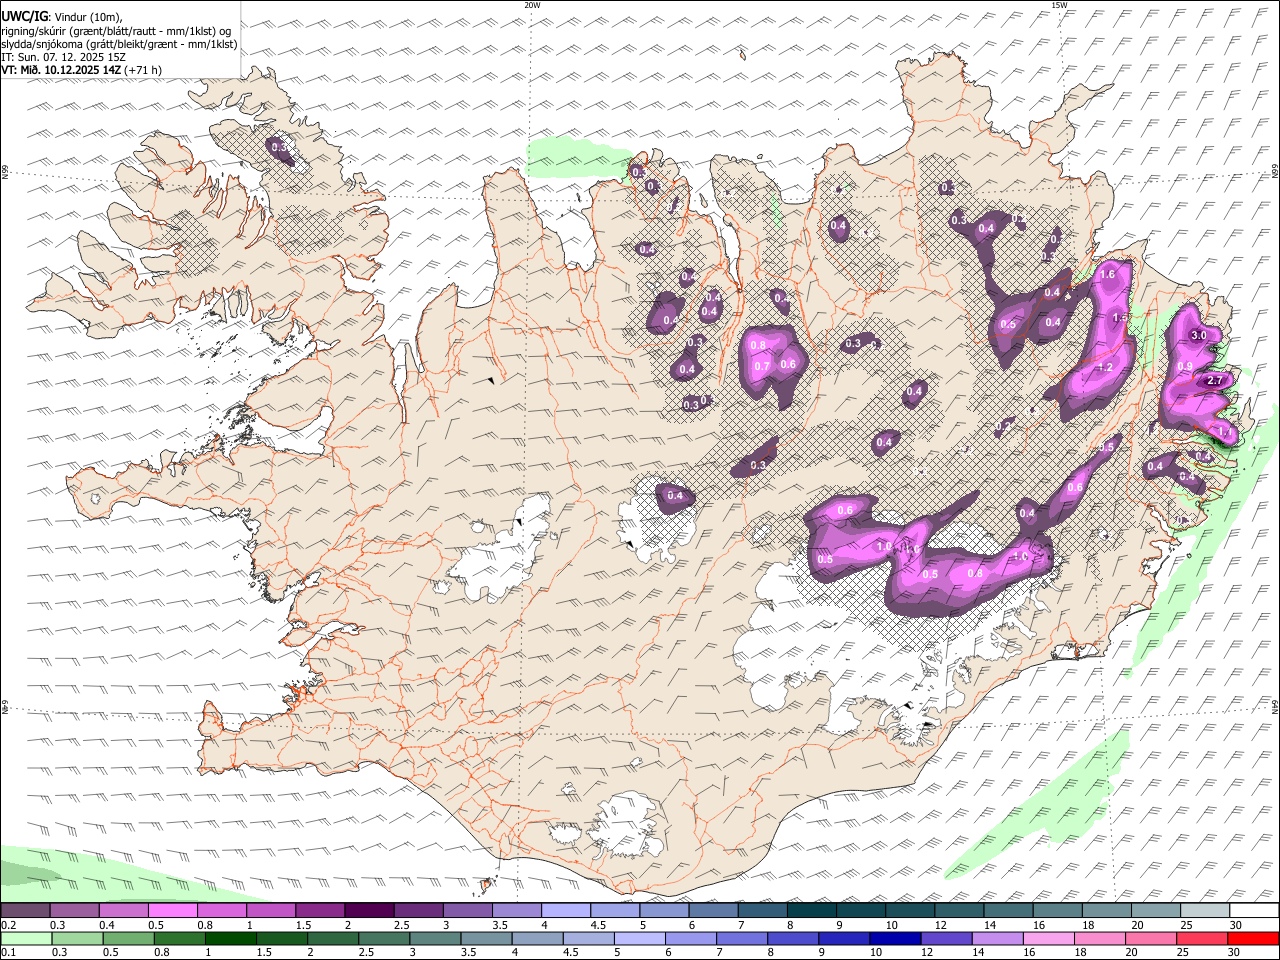Click the slydda/snjókoma legend description line

tap(119, 44)
